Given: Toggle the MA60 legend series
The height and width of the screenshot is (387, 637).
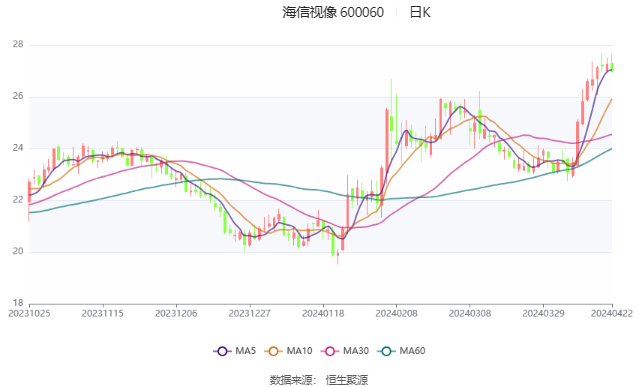Looking at the screenshot, I should (x=401, y=351).
